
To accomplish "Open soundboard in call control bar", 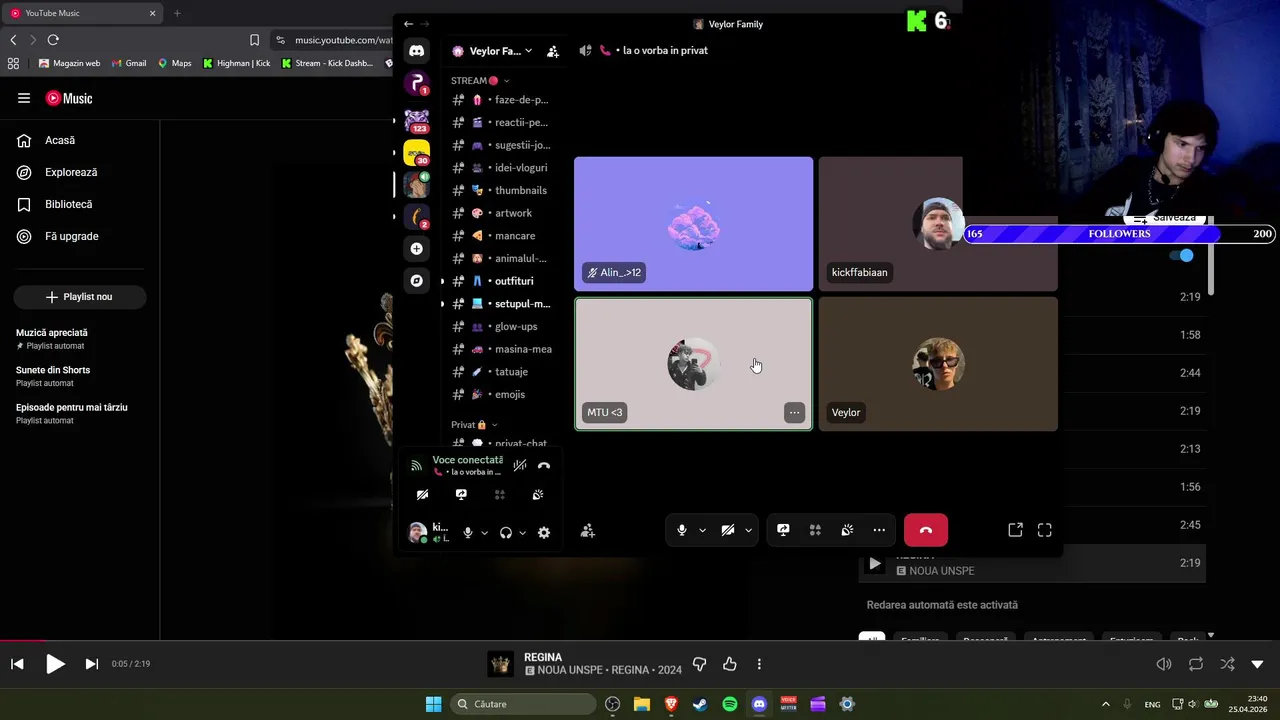I will coord(847,530).
